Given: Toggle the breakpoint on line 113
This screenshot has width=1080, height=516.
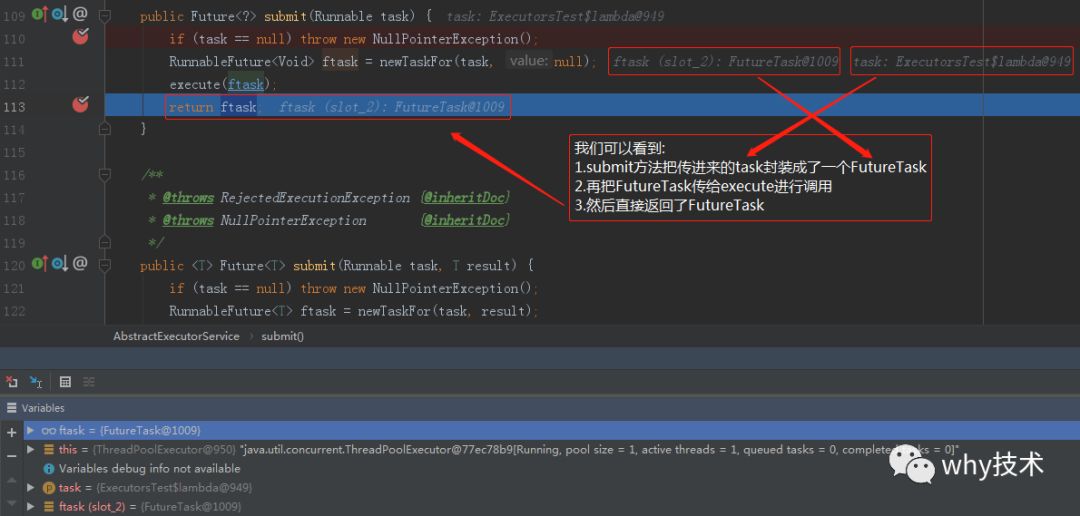Looking at the screenshot, I should tap(81, 104).
